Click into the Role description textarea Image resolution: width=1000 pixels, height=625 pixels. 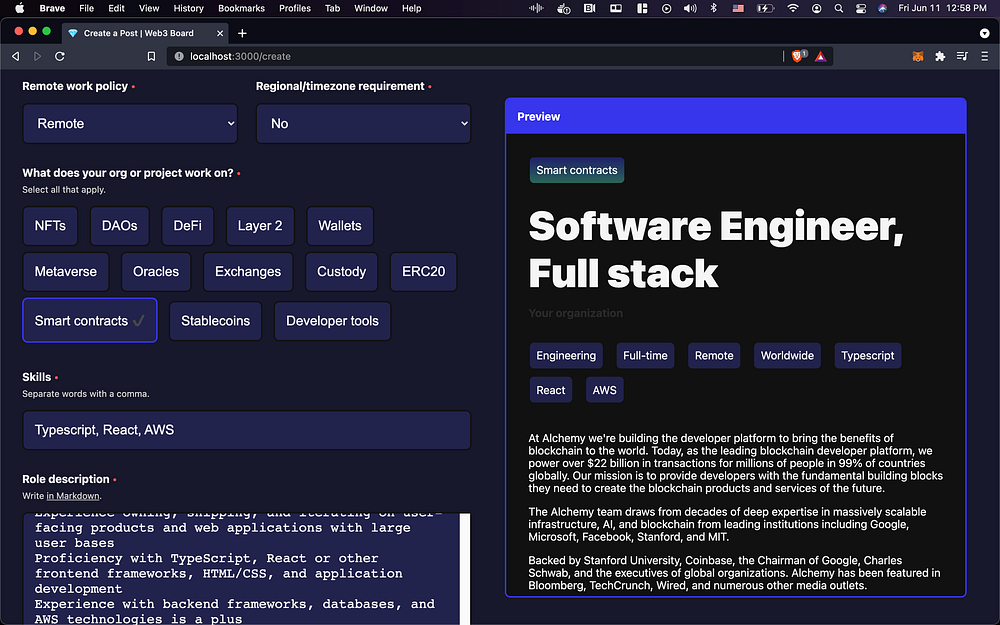[x=240, y=570]
